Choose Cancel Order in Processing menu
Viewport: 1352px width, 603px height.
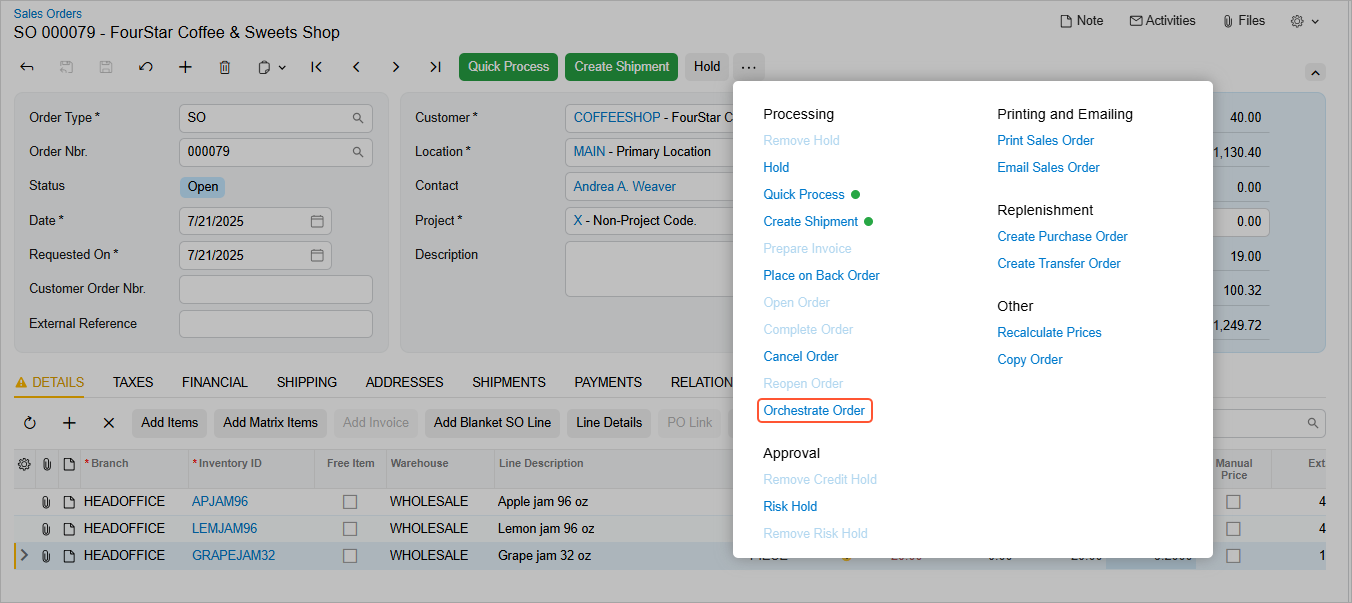[800, 357]
